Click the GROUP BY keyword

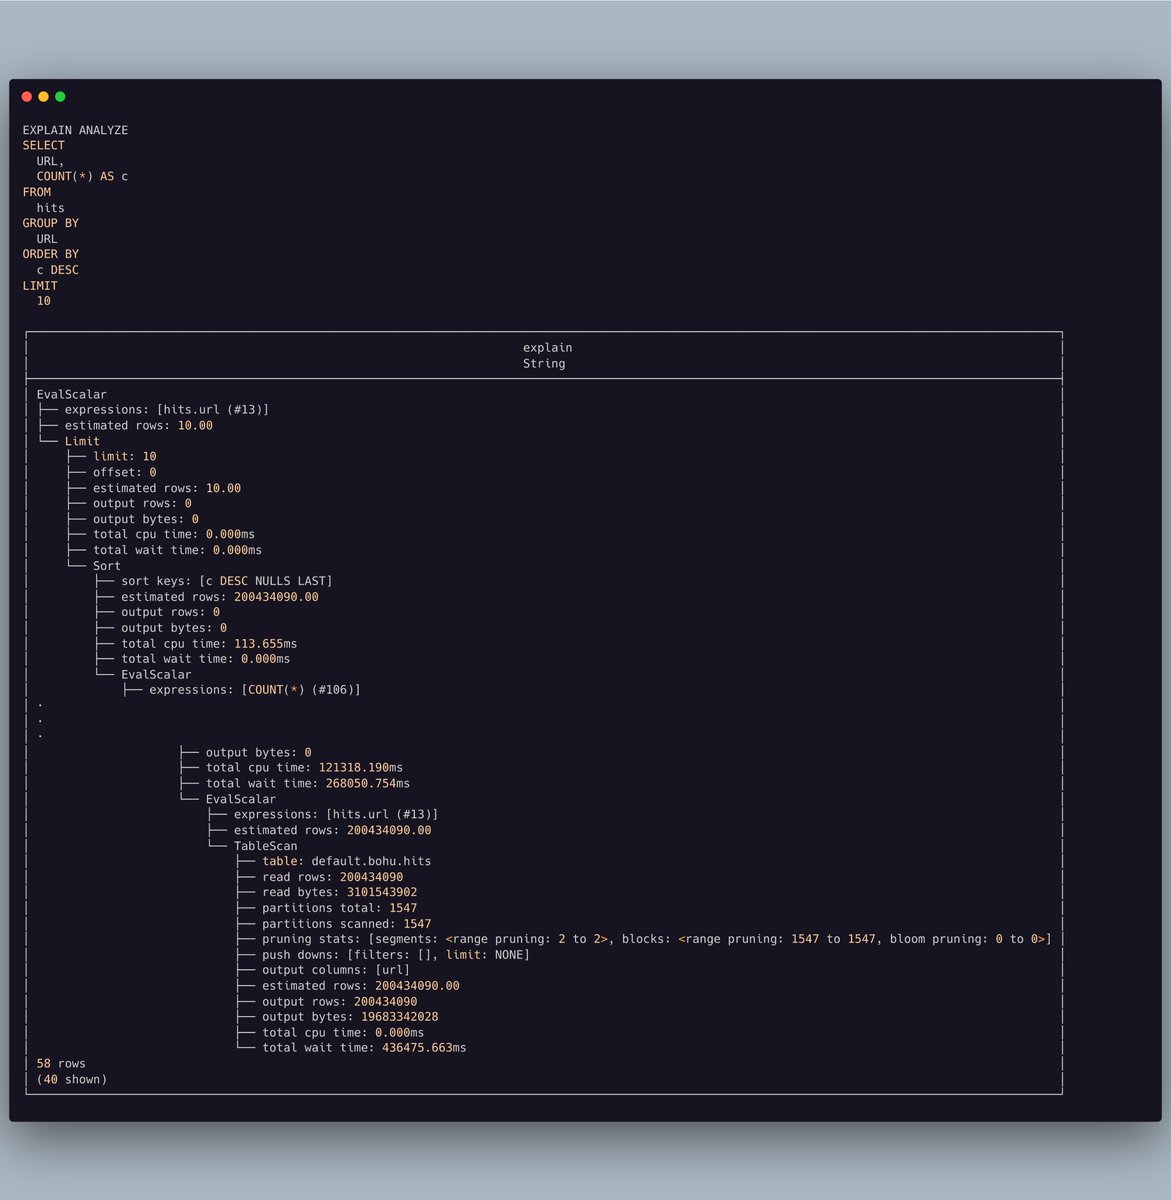[x=51, y=223]
